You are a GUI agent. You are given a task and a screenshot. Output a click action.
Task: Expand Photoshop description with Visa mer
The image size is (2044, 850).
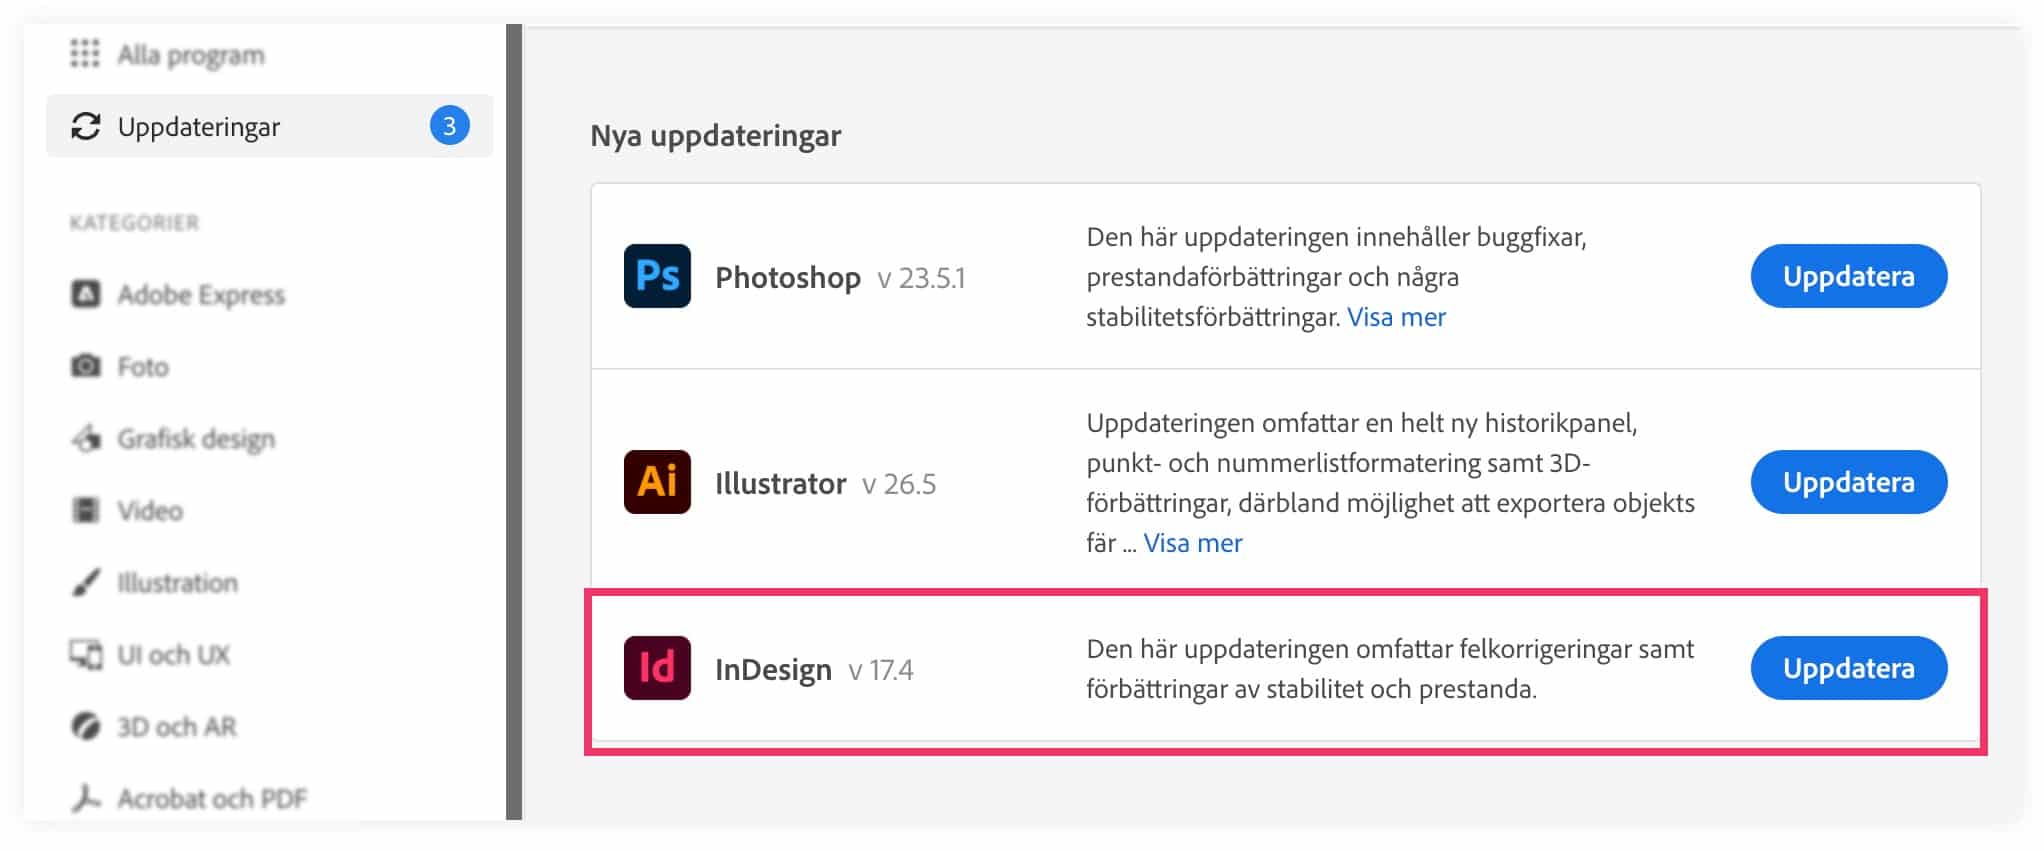click(x=1396, y=317)
